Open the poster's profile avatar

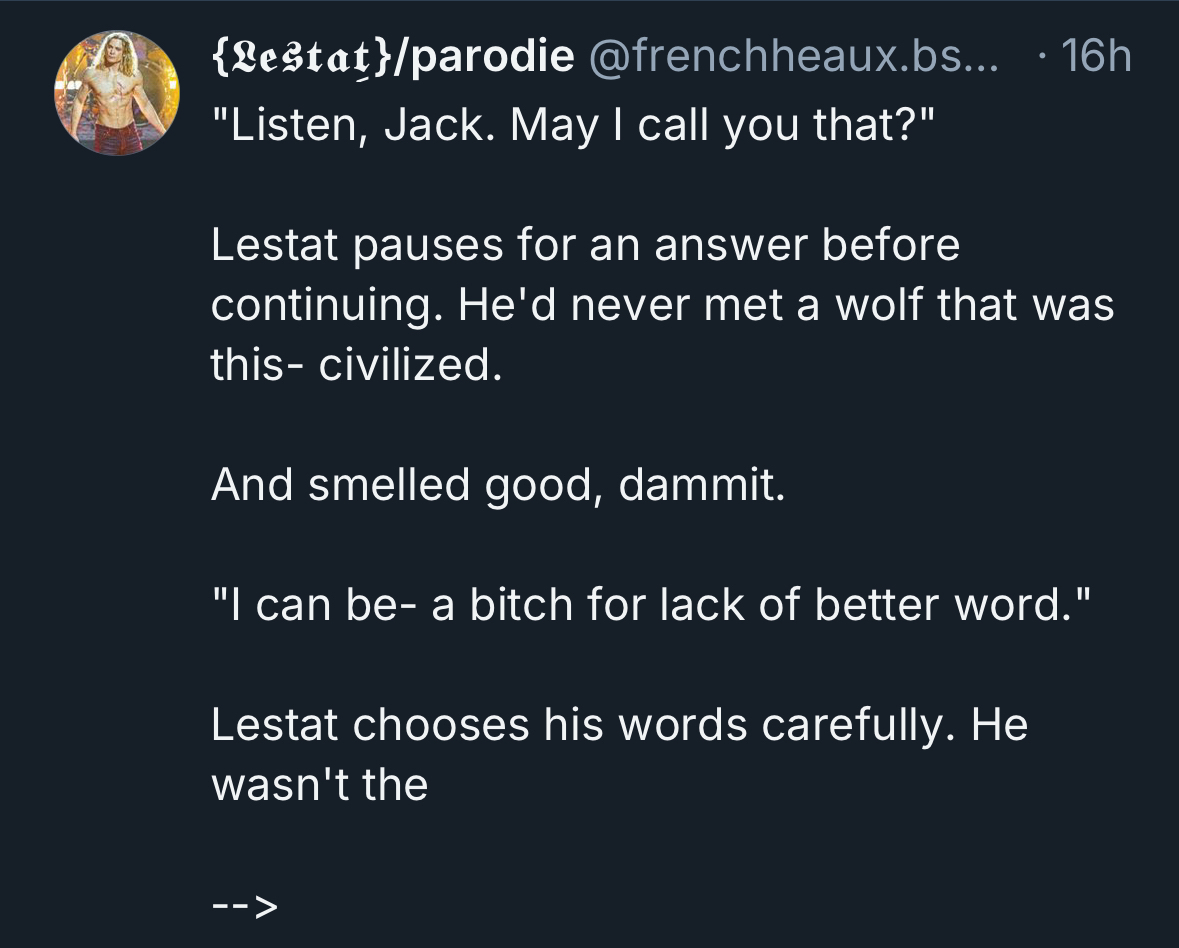tap(114, 93)
